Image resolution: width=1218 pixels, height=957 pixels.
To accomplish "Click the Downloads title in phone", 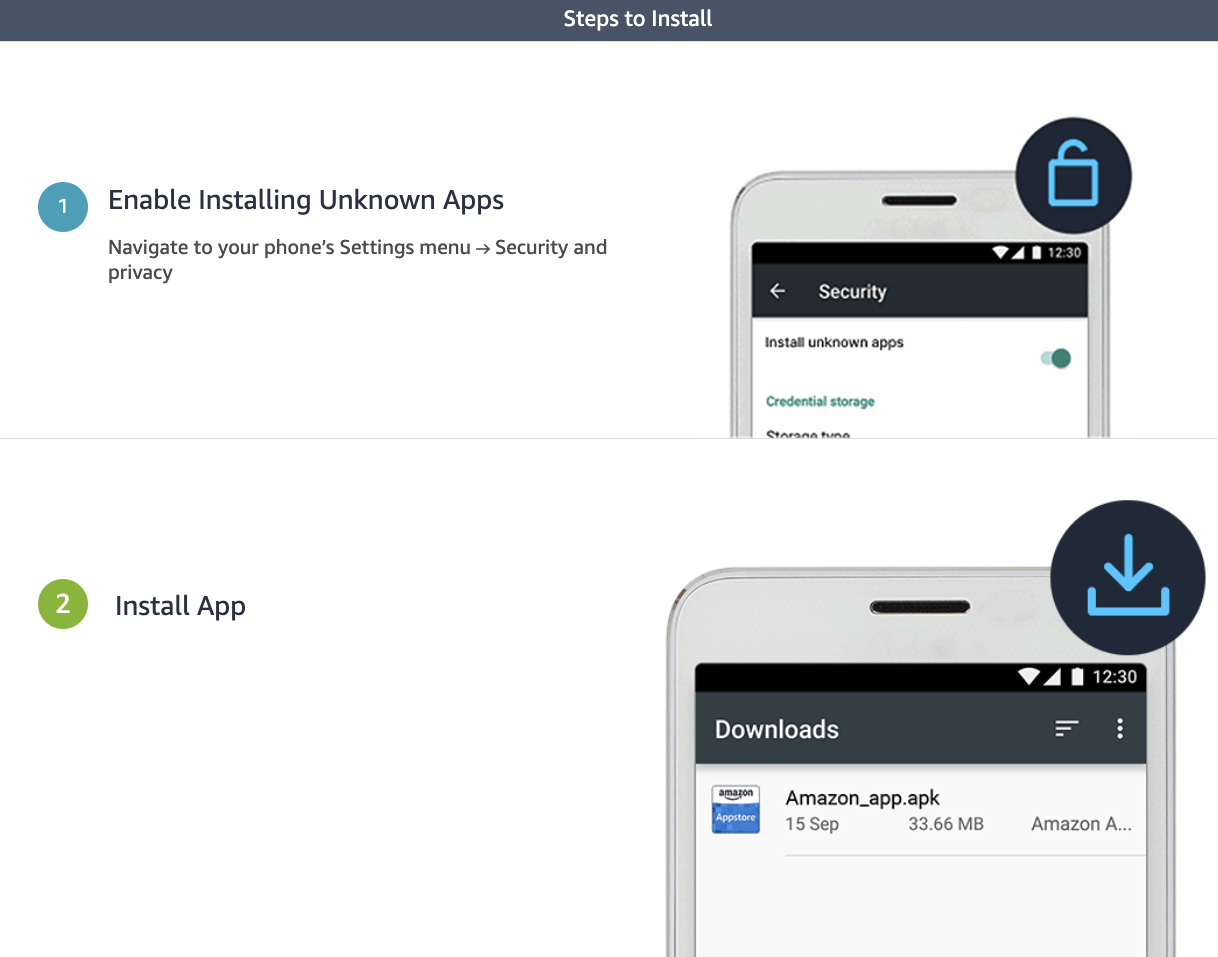I will click(x=777, y=729).
